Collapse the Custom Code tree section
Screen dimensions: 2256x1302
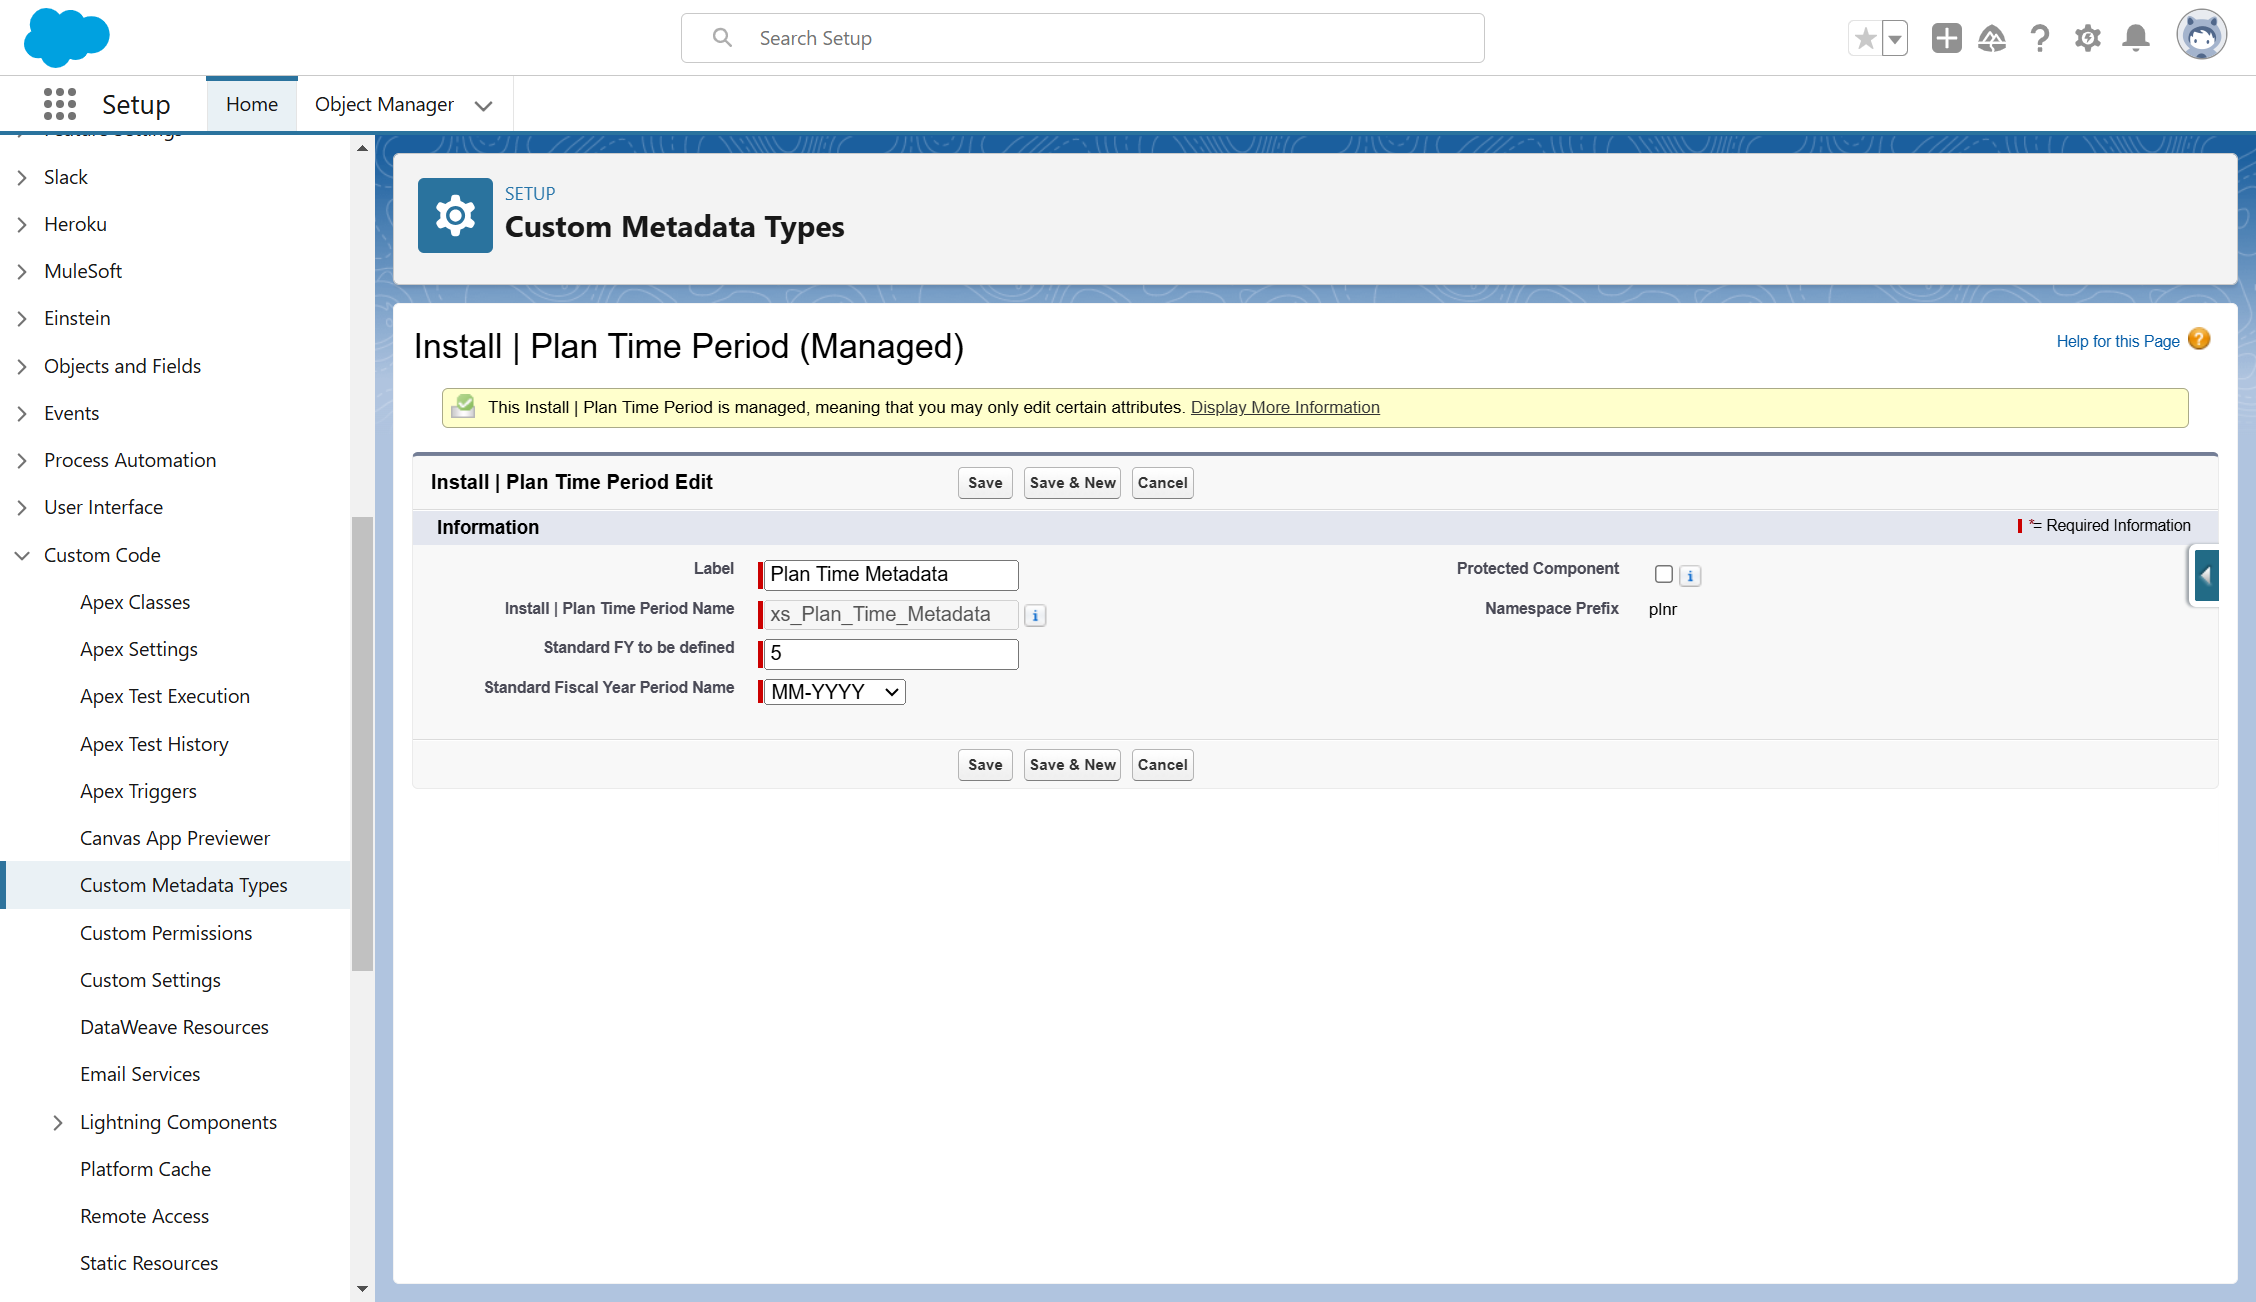pyautogui.click(x=22, y=555)
